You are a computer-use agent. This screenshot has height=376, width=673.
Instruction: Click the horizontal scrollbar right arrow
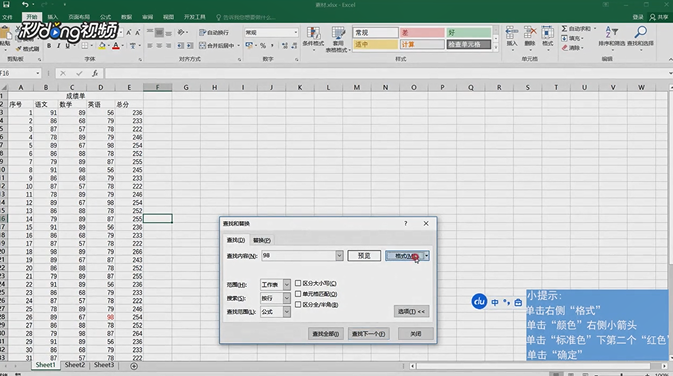(x=665, y=366)
